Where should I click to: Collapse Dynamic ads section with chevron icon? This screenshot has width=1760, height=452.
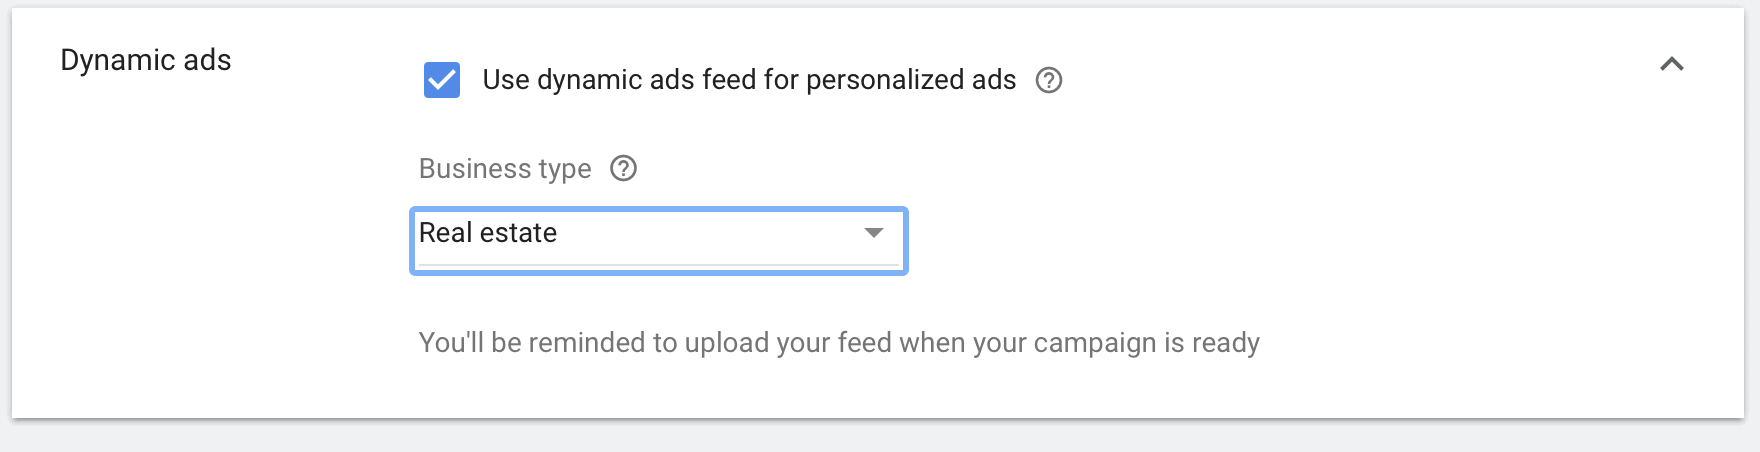(x=1672, y=64)
